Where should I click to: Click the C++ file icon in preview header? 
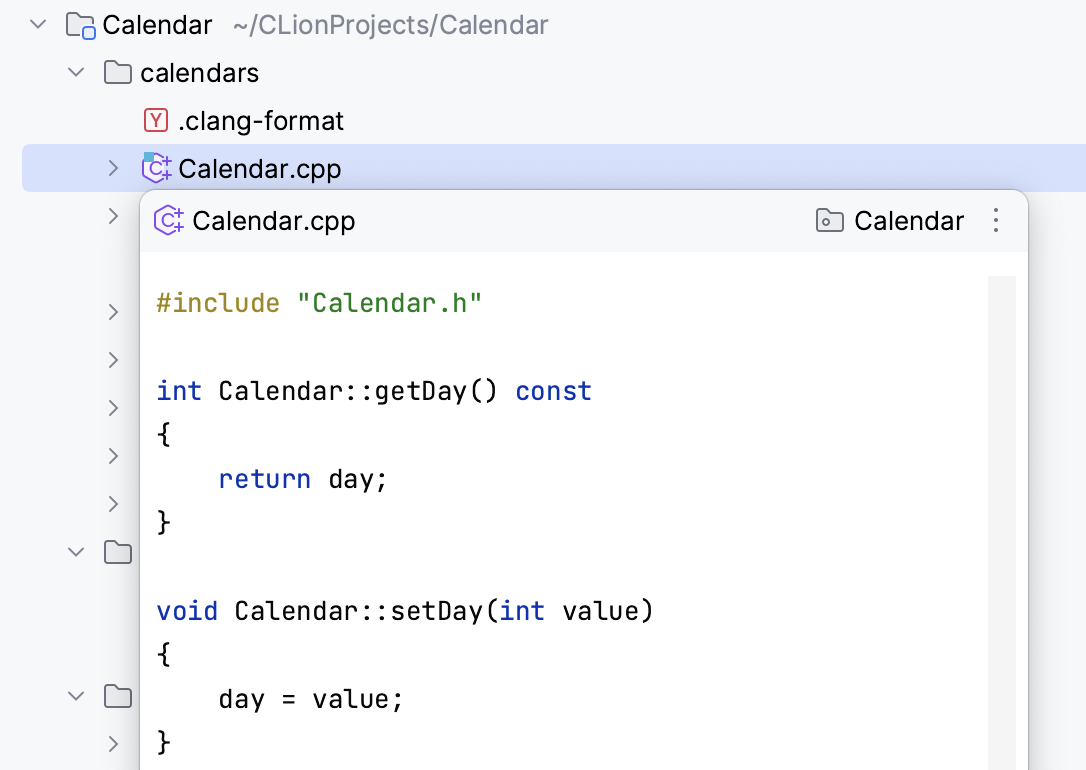[168, 221]
